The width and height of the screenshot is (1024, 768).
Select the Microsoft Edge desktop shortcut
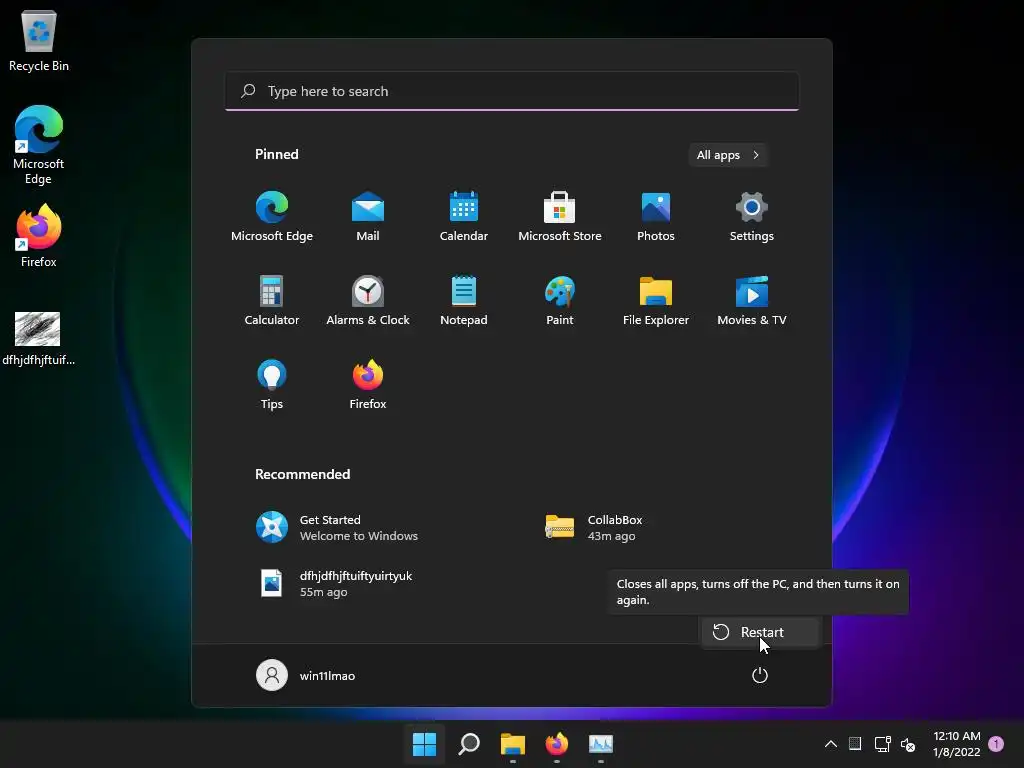pyautogui.click(x=39, y=145)
